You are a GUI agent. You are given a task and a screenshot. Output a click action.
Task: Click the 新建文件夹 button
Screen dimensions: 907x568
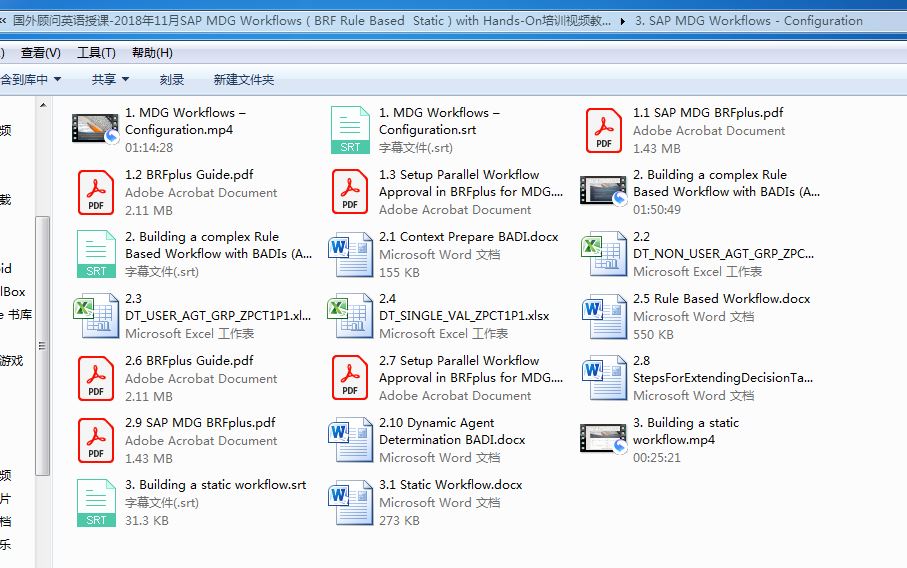pos(244,79)
